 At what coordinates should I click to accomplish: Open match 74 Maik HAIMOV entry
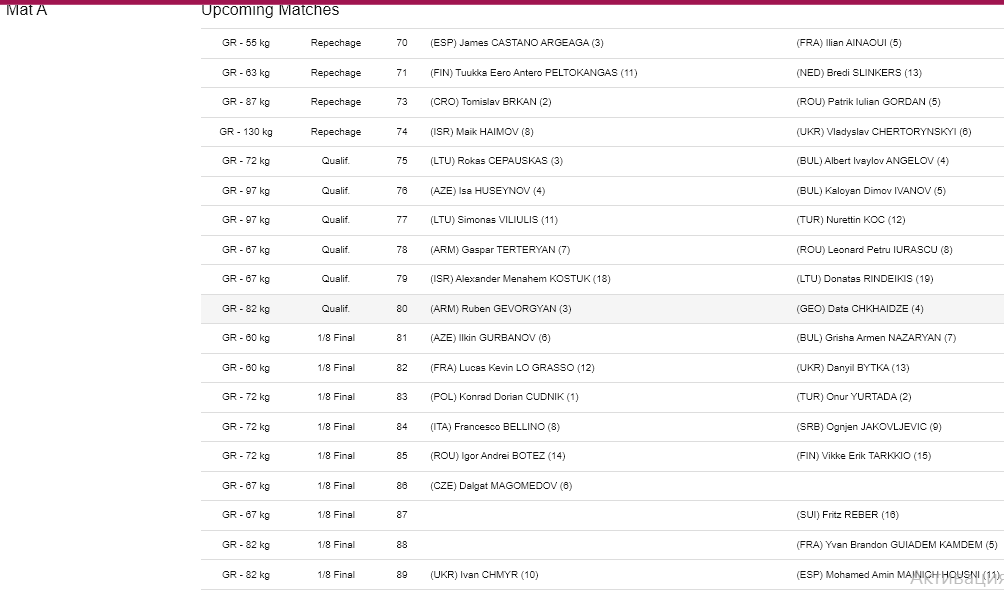click(482, 132)
